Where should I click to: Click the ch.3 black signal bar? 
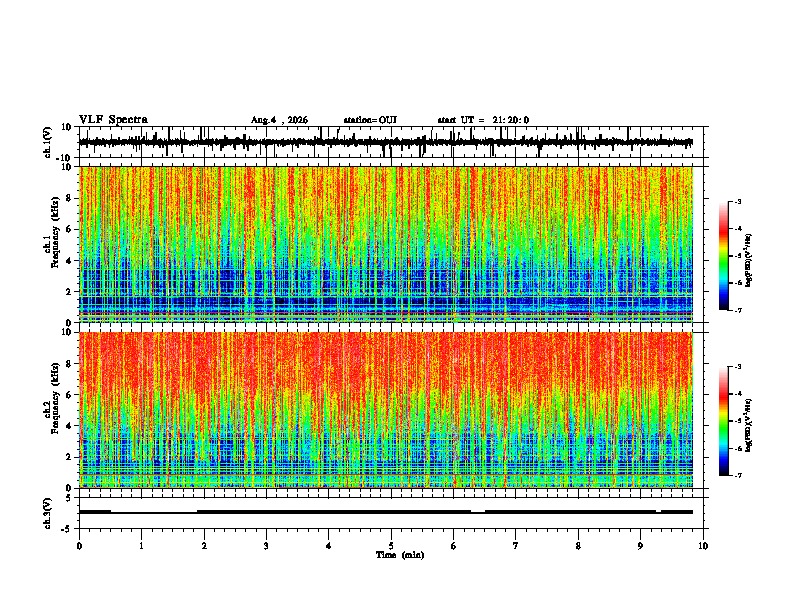[386, 512]
